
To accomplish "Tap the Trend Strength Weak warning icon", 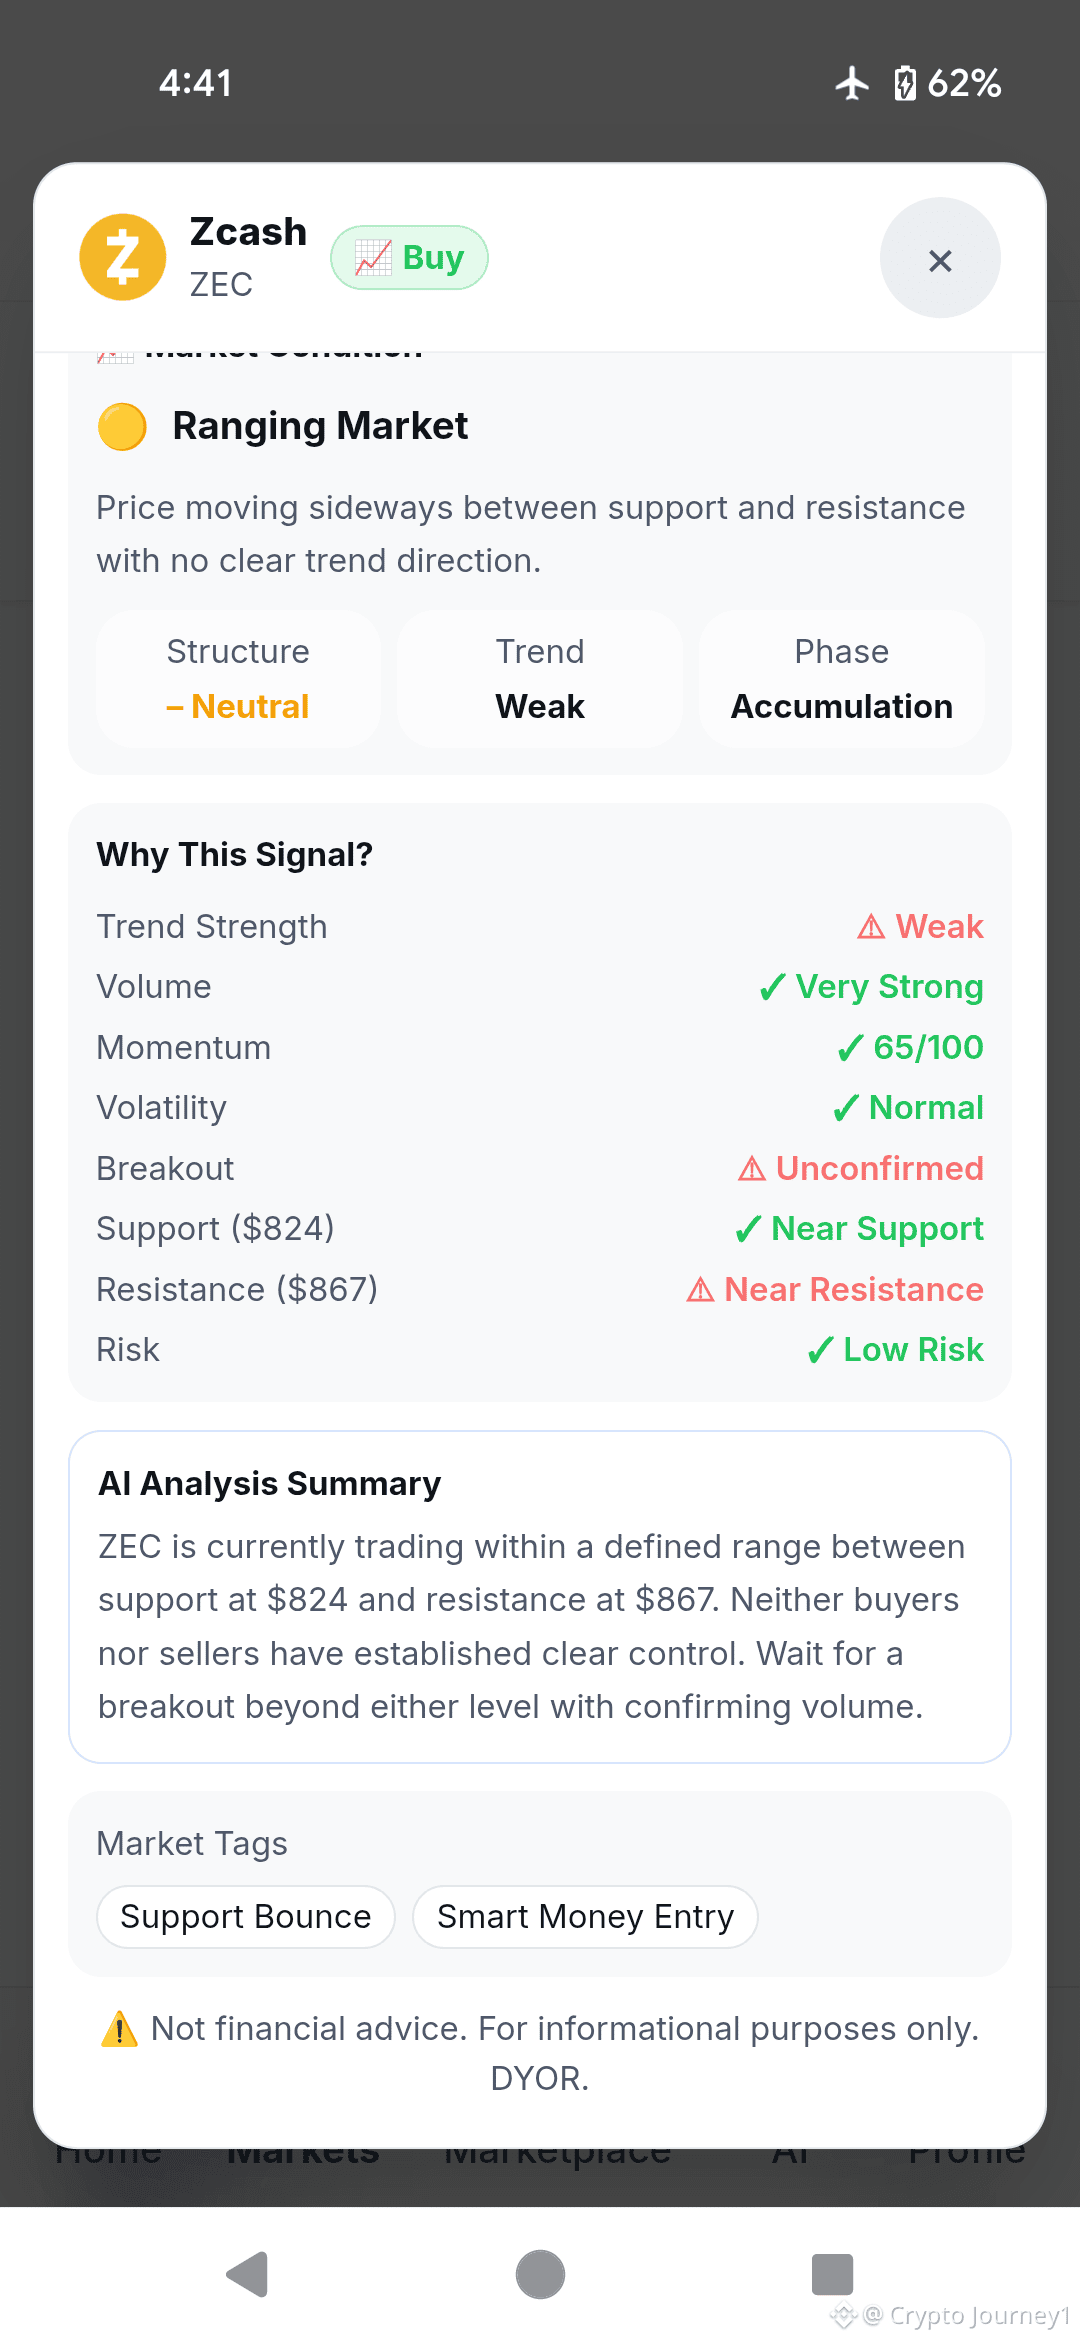I will click(x=871, y=927).
